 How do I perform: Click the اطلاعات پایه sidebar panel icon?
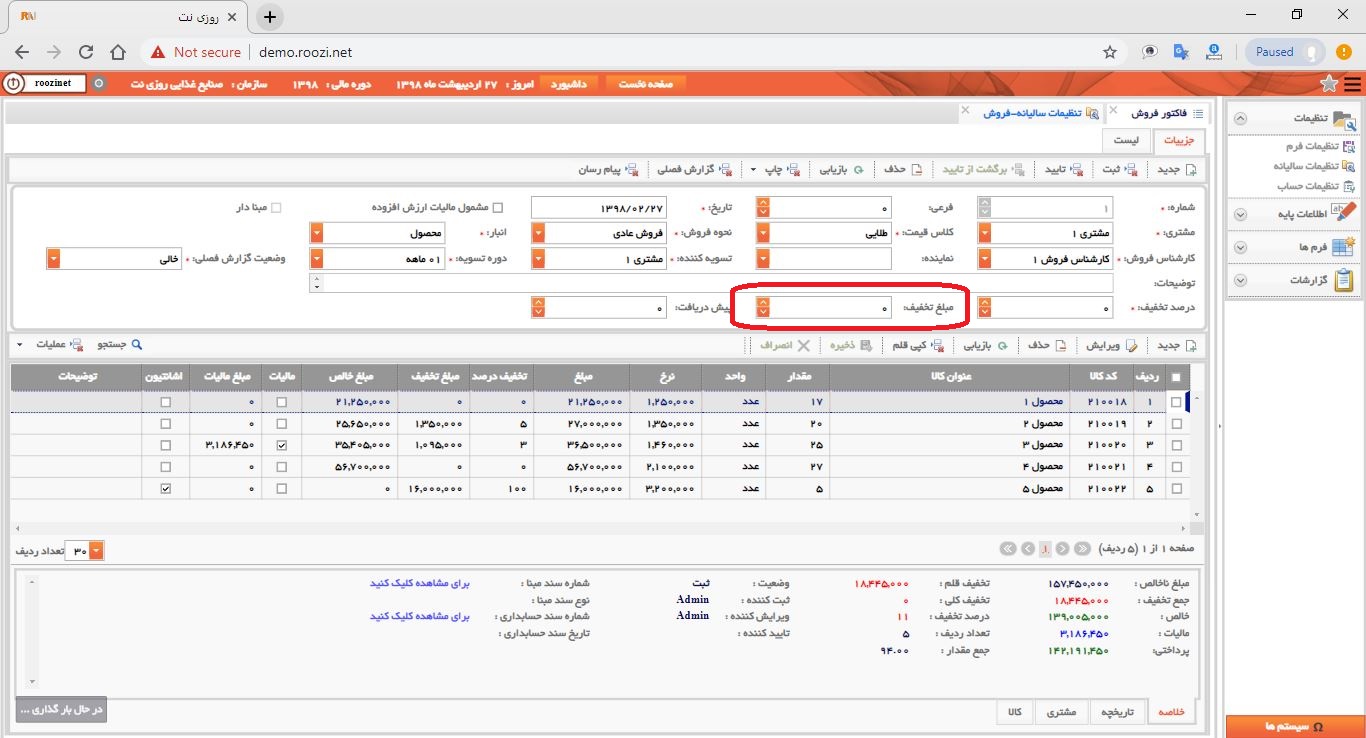[x=1345, y=213]
